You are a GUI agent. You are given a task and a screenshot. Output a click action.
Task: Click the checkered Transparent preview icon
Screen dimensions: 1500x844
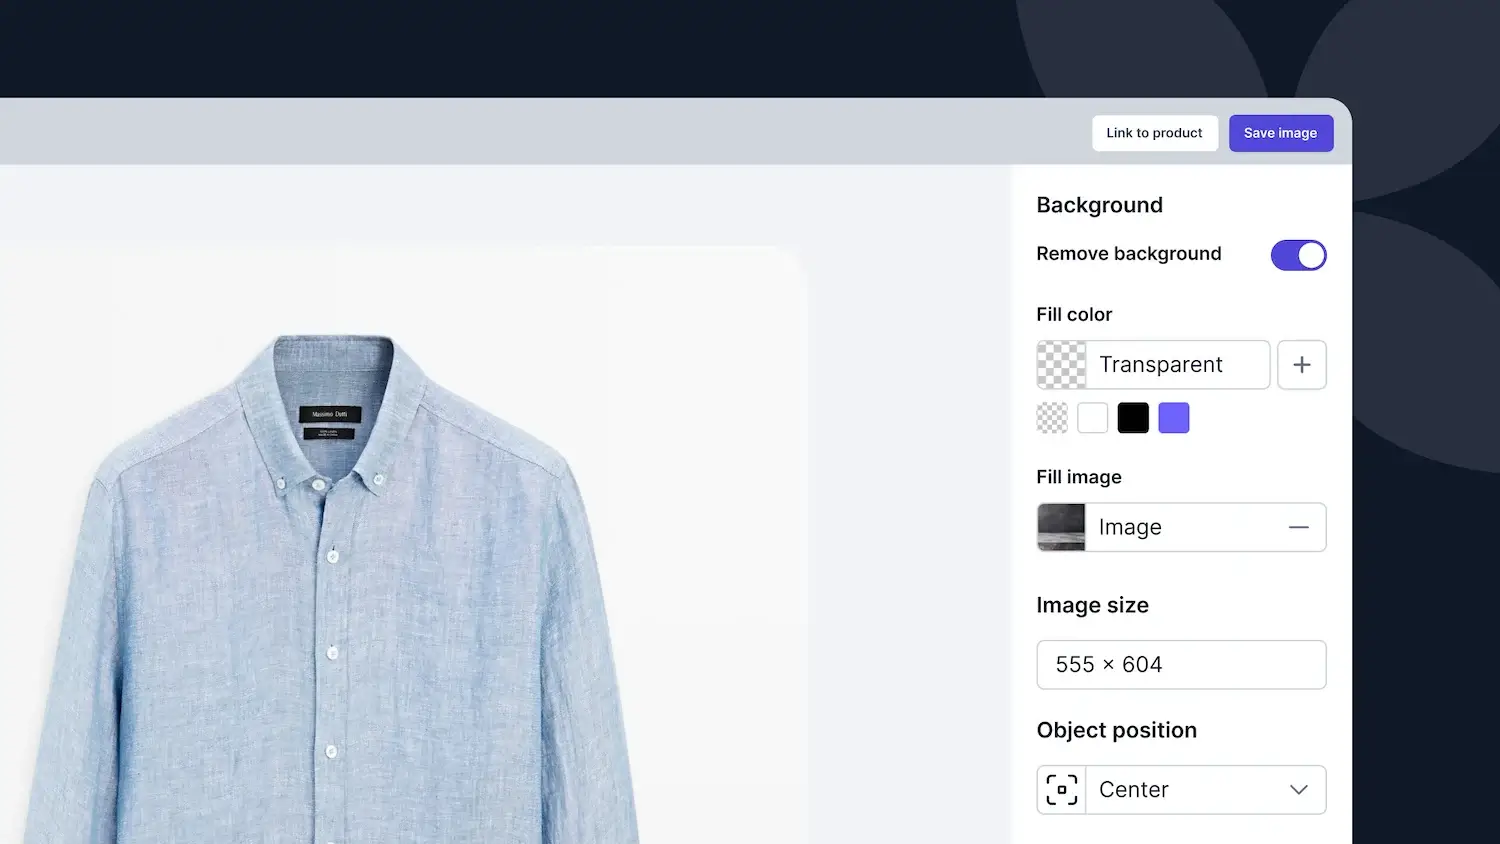1061,365
